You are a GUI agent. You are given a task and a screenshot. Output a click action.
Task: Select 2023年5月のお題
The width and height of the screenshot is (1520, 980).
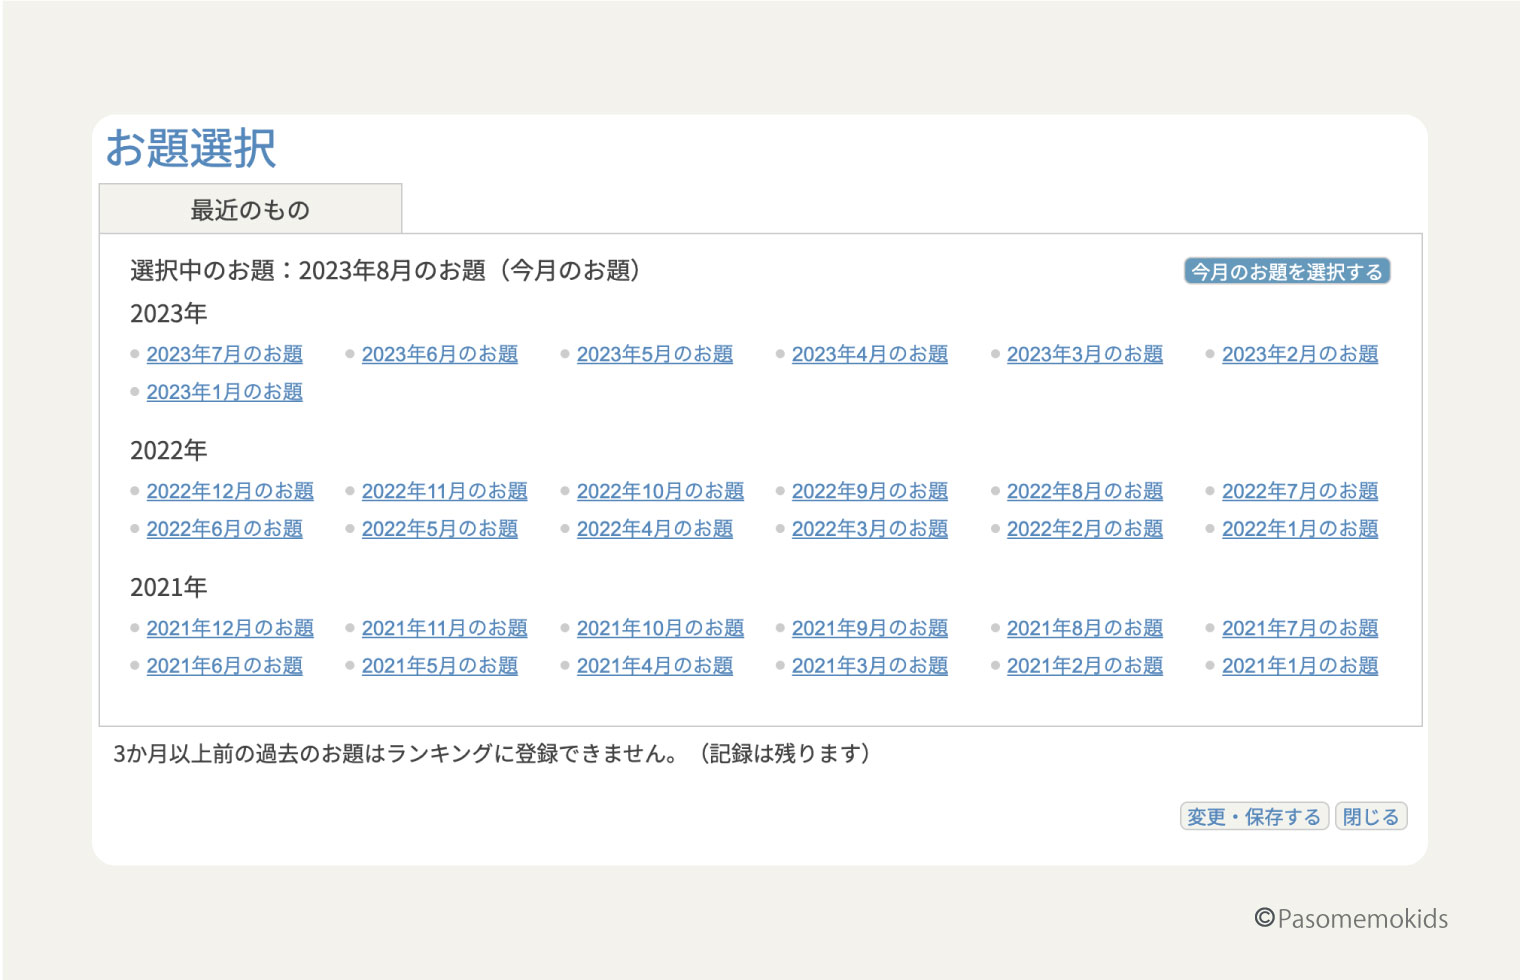[654, 354]
